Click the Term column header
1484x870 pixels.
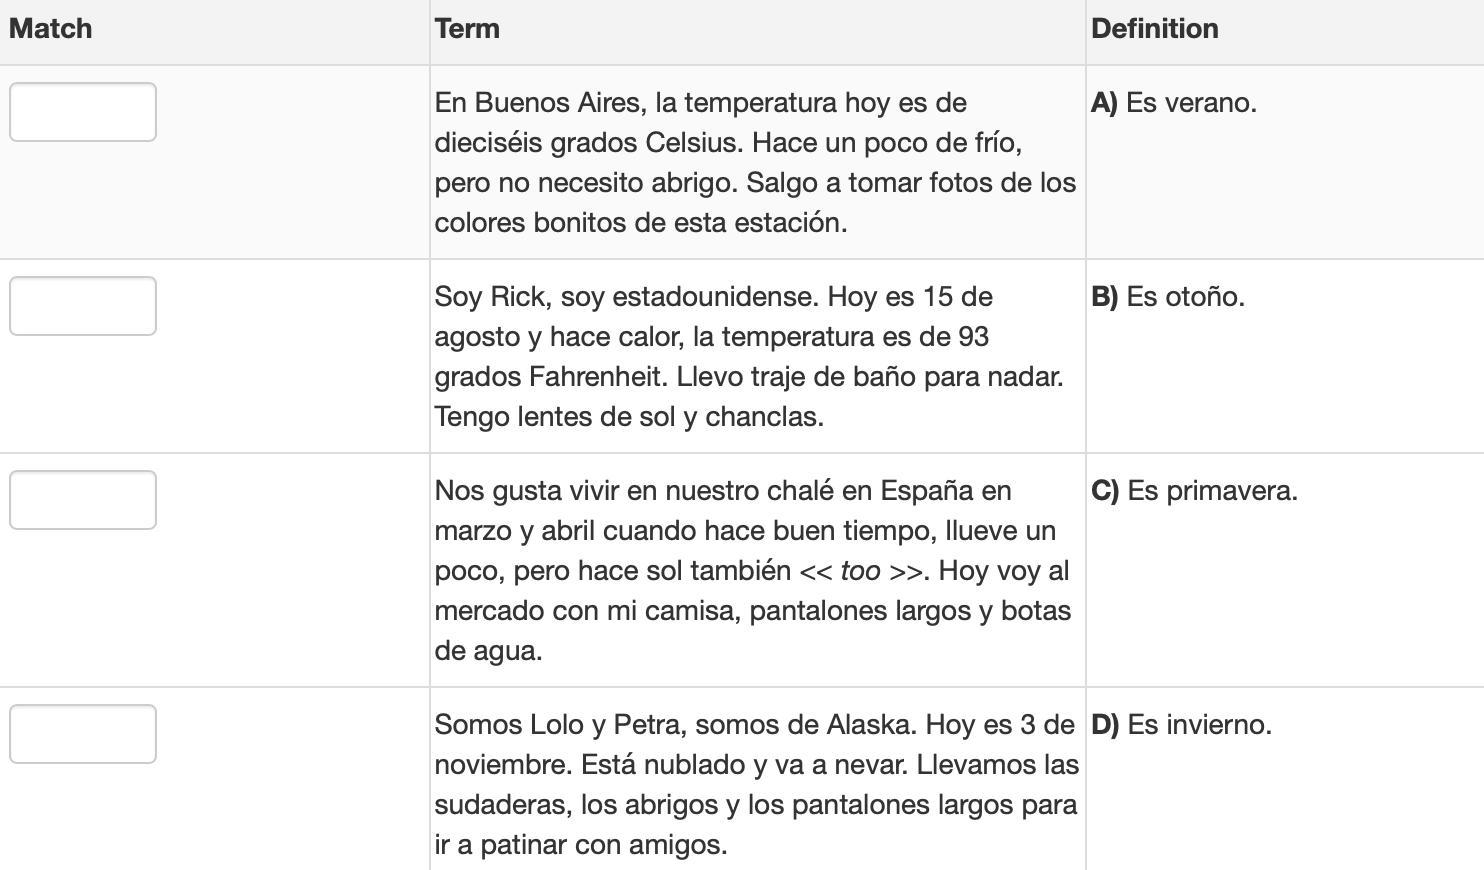pyautogui.click(x=467, y=28)
